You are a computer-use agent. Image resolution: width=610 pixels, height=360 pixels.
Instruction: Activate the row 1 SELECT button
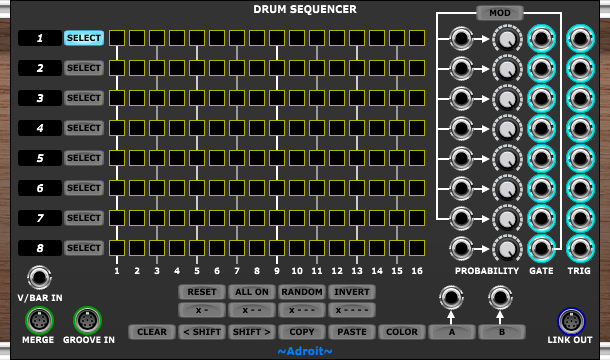pyautogui.click(x=84, y=38)
